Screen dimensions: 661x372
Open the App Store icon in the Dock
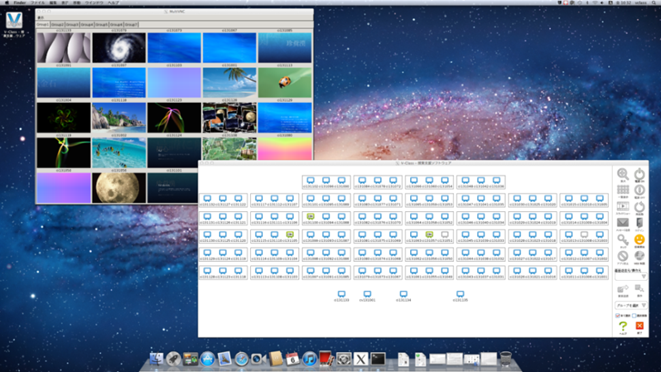207,359
